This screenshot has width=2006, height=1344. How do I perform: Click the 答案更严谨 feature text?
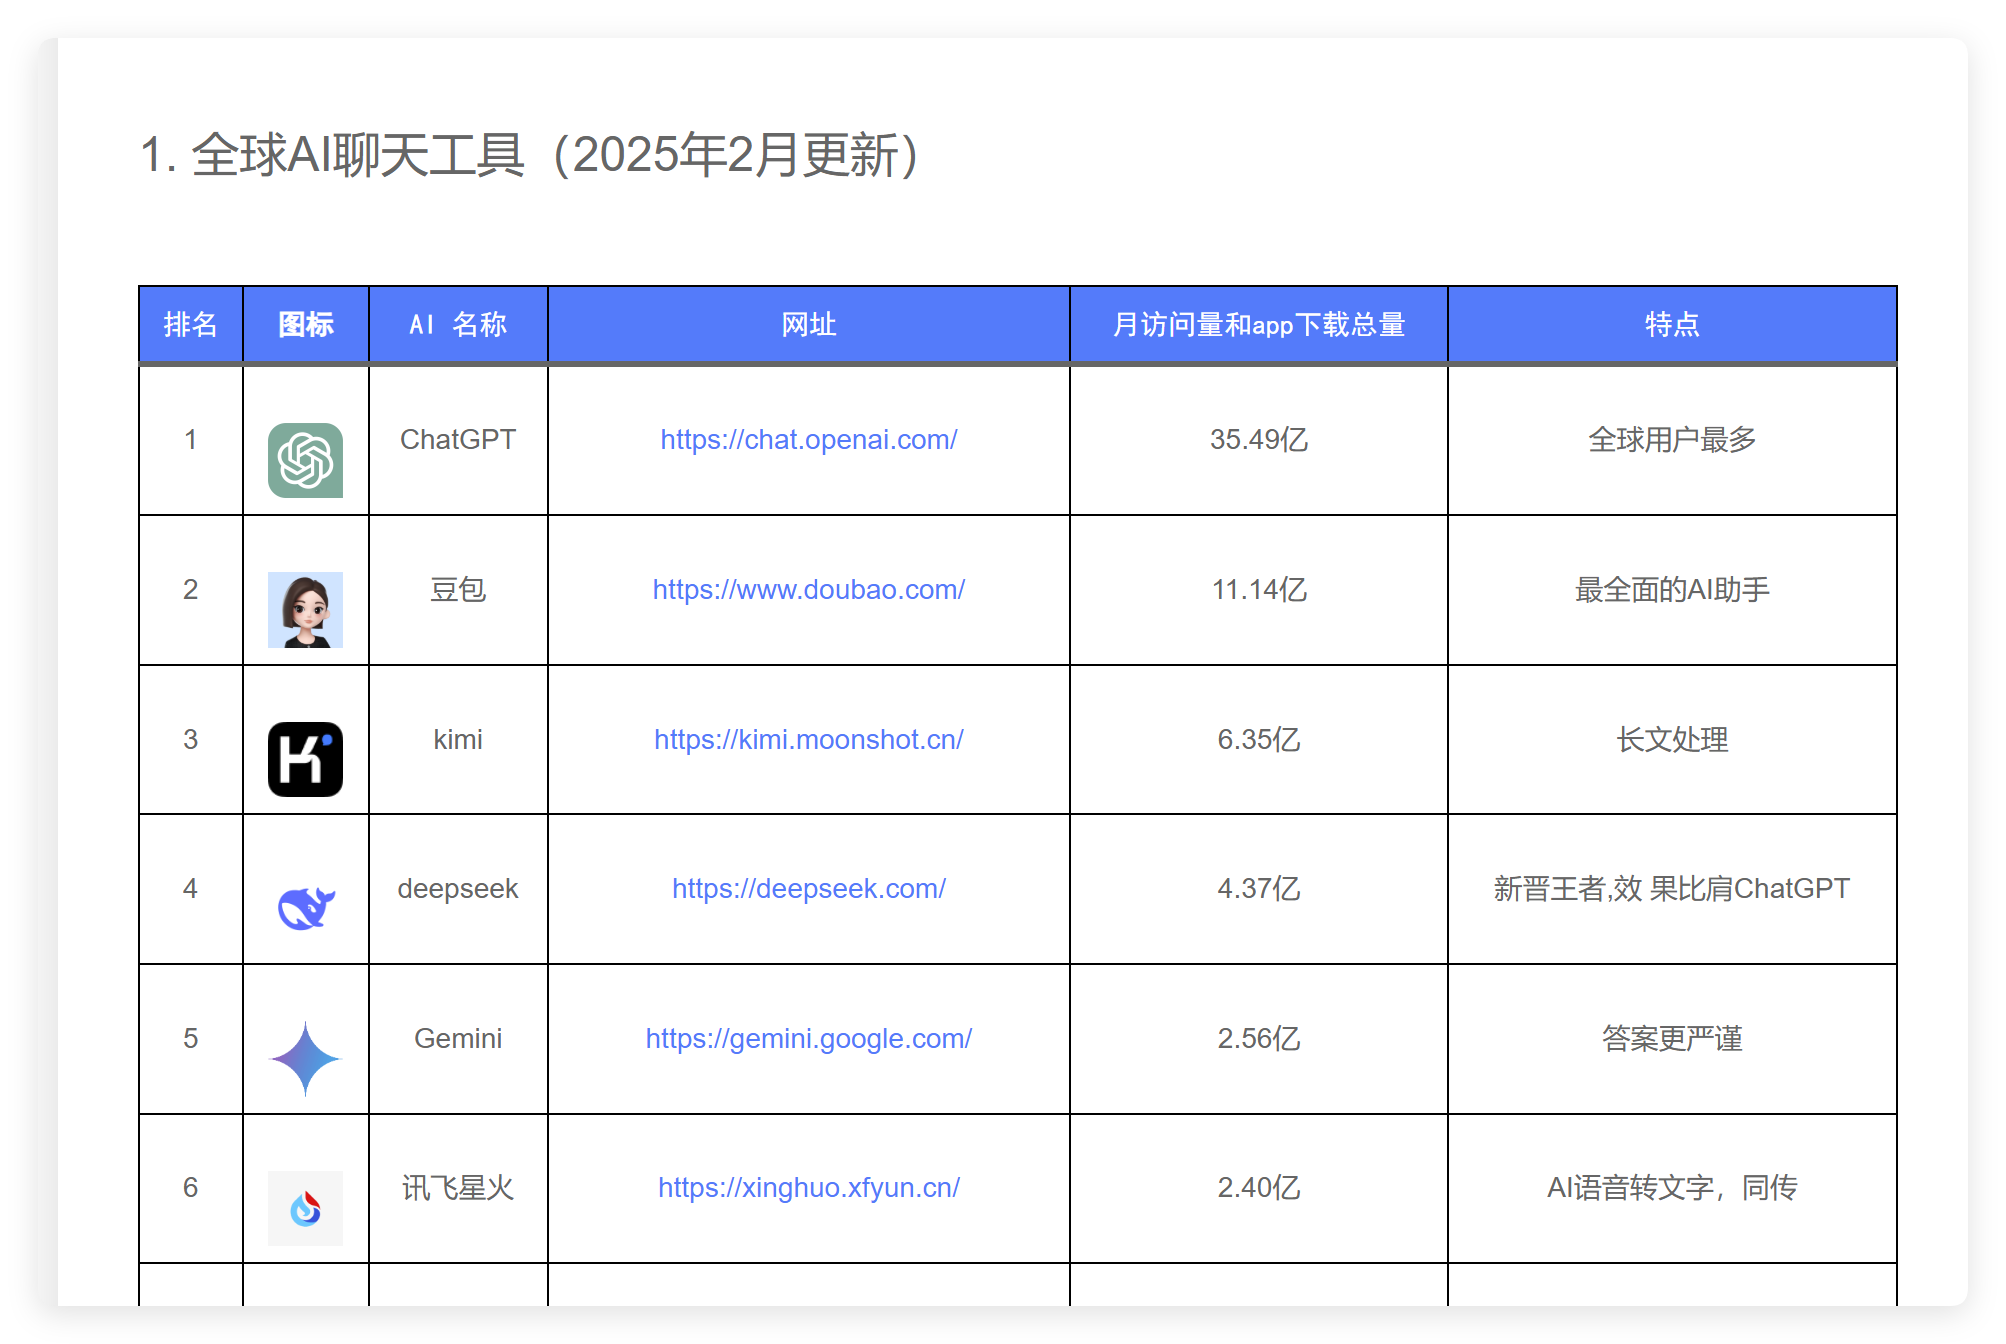click(x=1672, y=1038)
